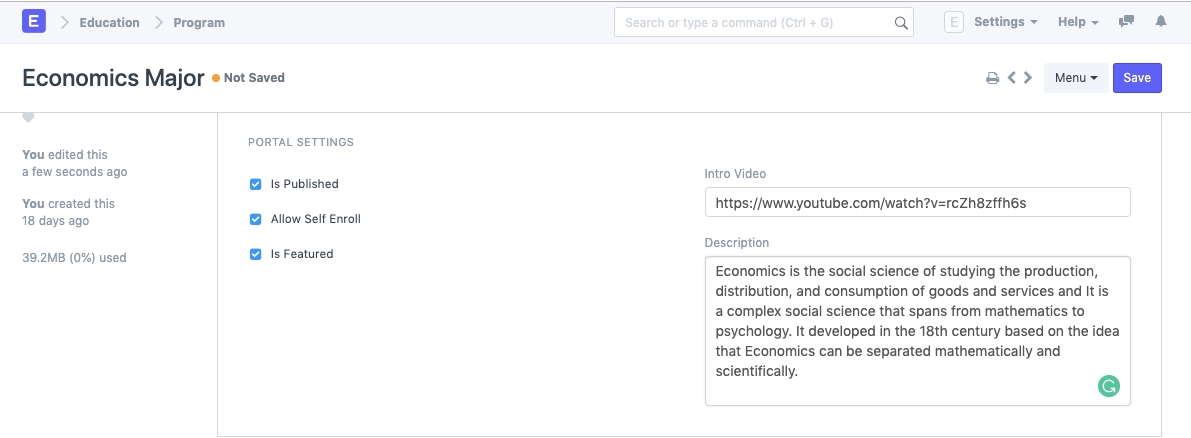Disable the Is Featured checkbox
1191x438 pixels.
[256, 254]
